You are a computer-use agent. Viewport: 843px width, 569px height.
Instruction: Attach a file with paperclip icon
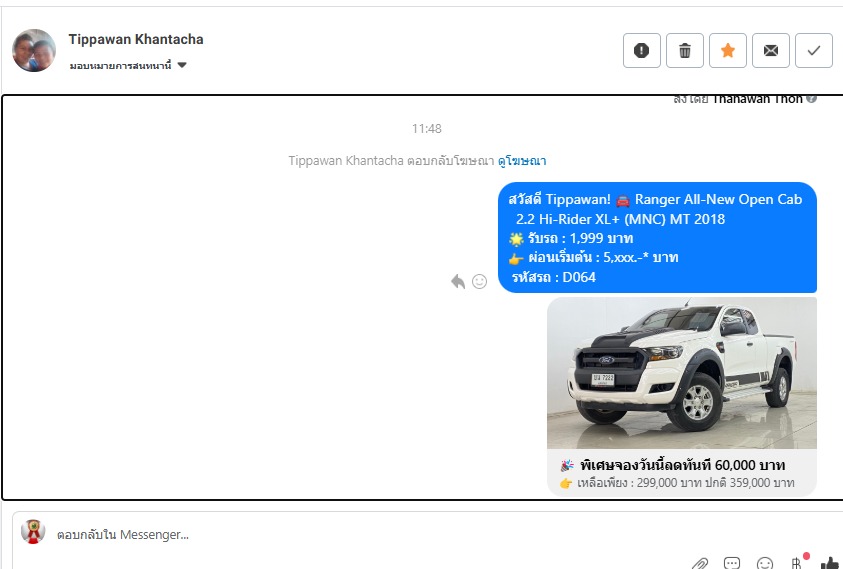(699, 563)
